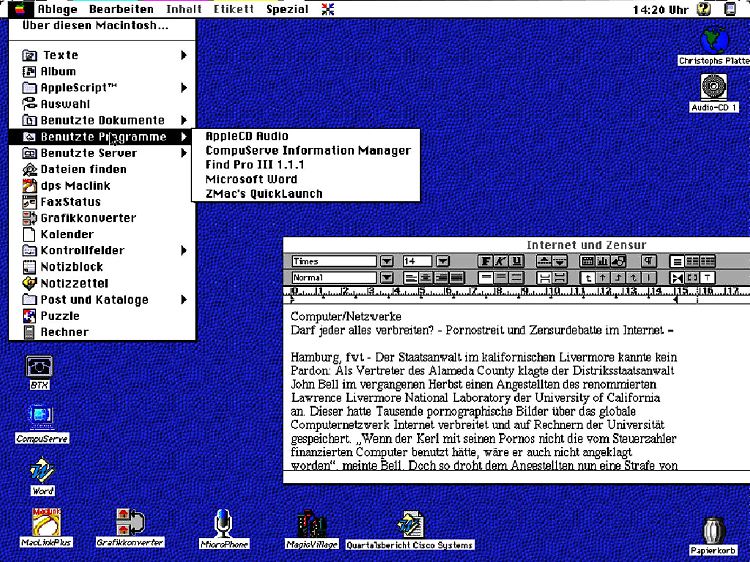Click the insert chart icon in Word ribbon
The height and width of the screenshot is (562, 750).
[602, 261]
